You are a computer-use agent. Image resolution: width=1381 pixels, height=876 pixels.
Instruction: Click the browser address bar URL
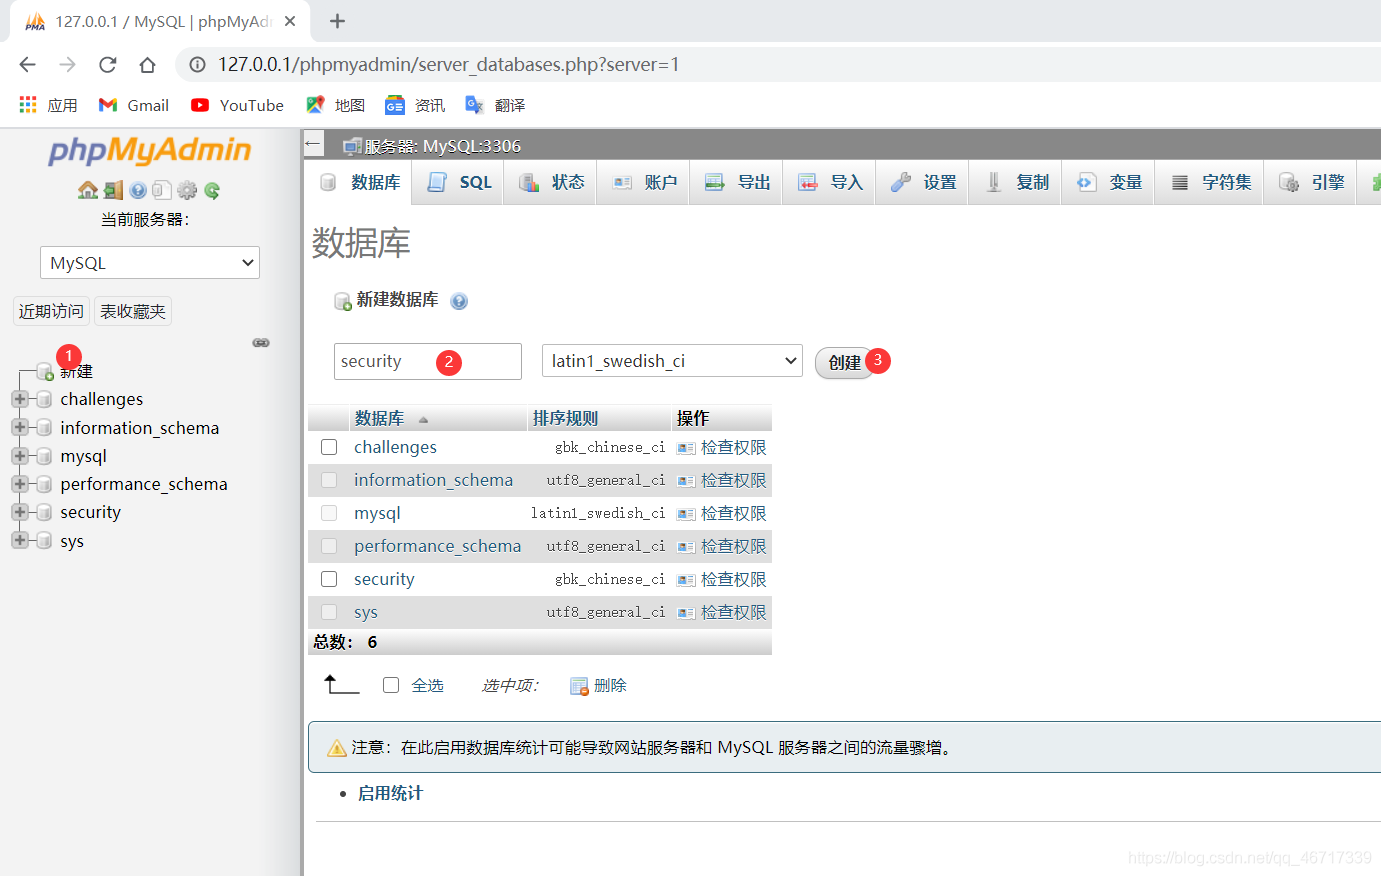coord(448,65)
